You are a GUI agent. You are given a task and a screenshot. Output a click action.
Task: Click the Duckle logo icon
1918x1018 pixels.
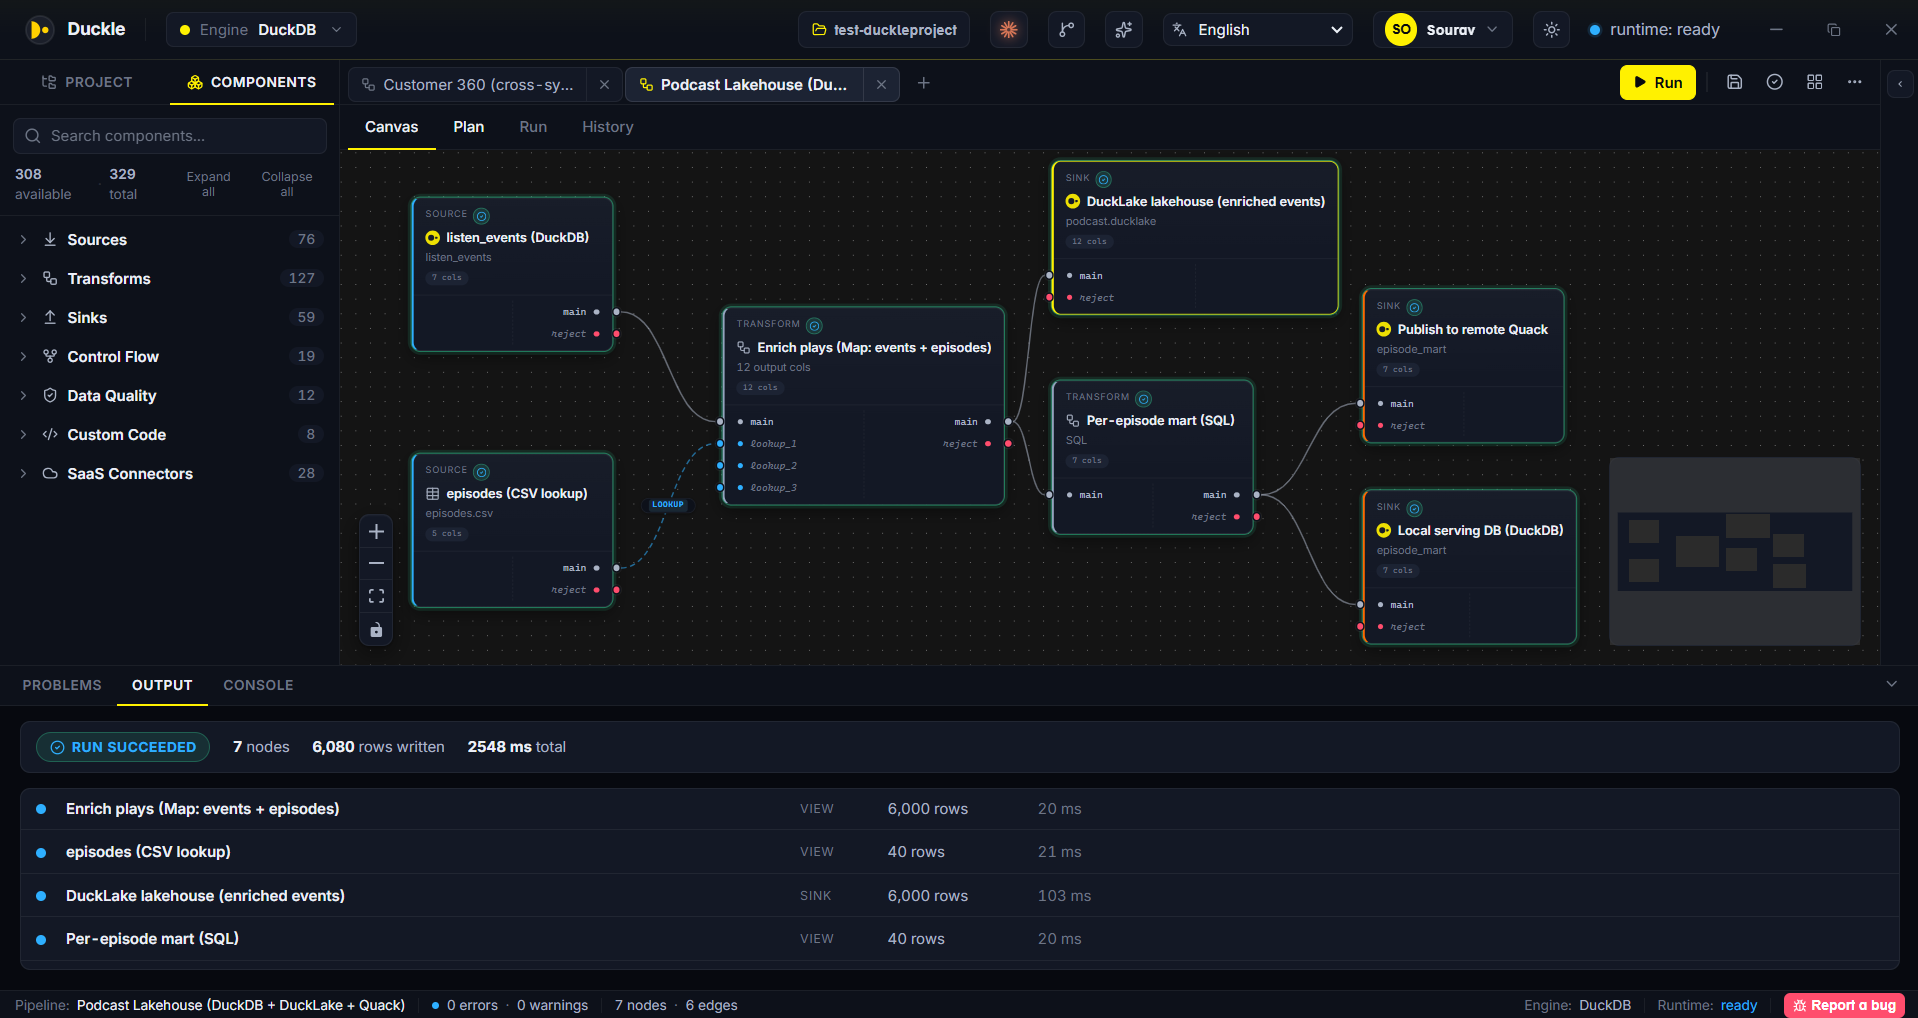(40, 30)
